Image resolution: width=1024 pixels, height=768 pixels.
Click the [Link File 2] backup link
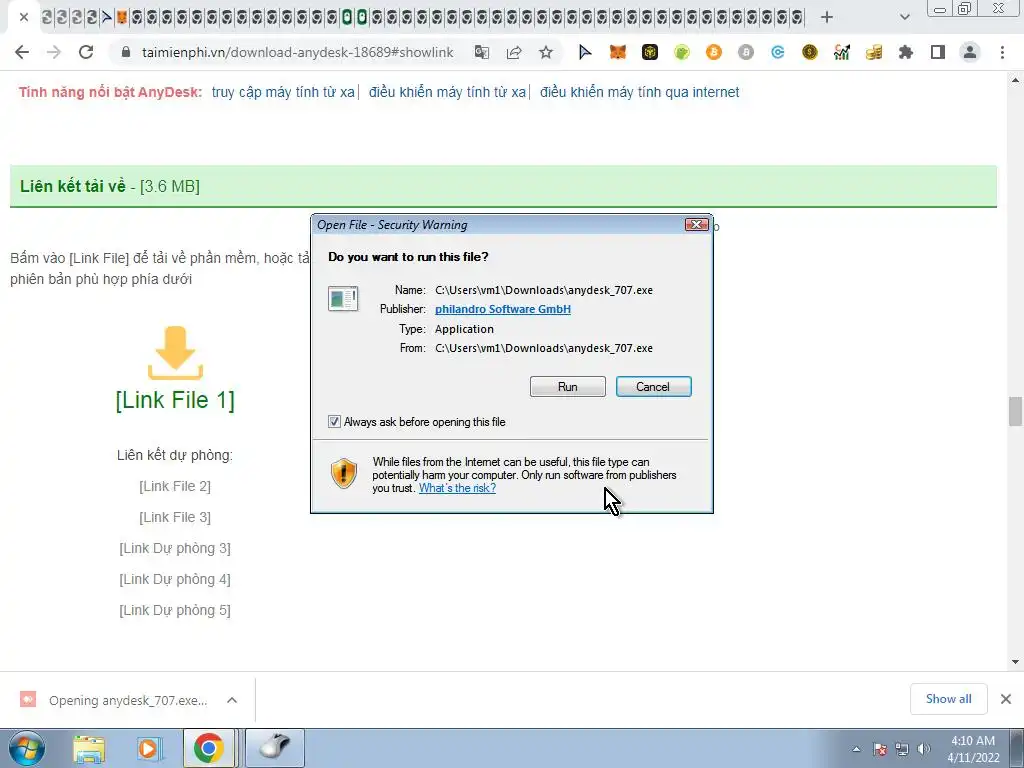pos(175,486)
